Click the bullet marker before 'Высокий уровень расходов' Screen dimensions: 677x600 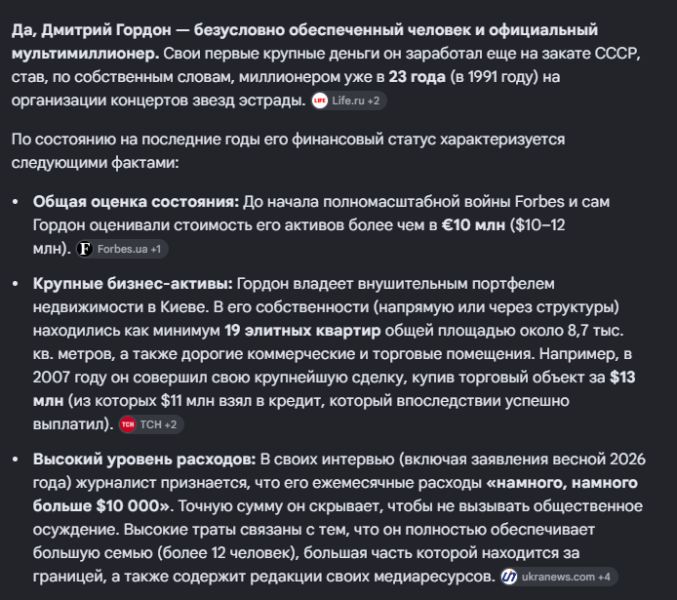[16, 459]
